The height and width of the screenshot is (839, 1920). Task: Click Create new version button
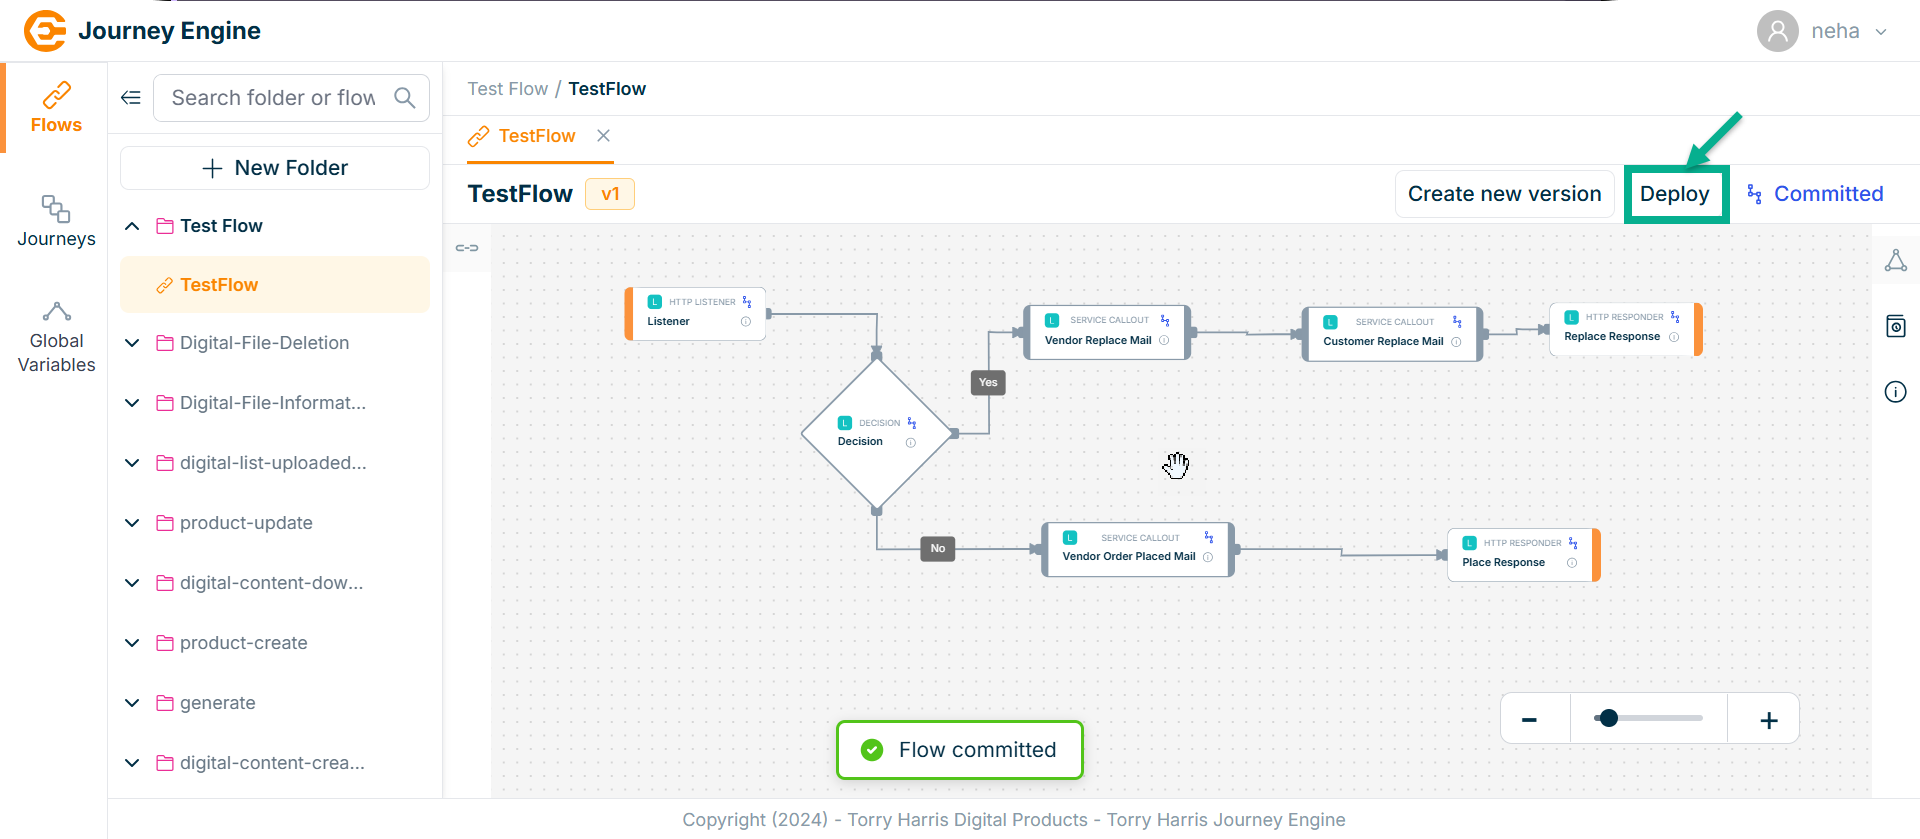click(x=1504, y=194)
